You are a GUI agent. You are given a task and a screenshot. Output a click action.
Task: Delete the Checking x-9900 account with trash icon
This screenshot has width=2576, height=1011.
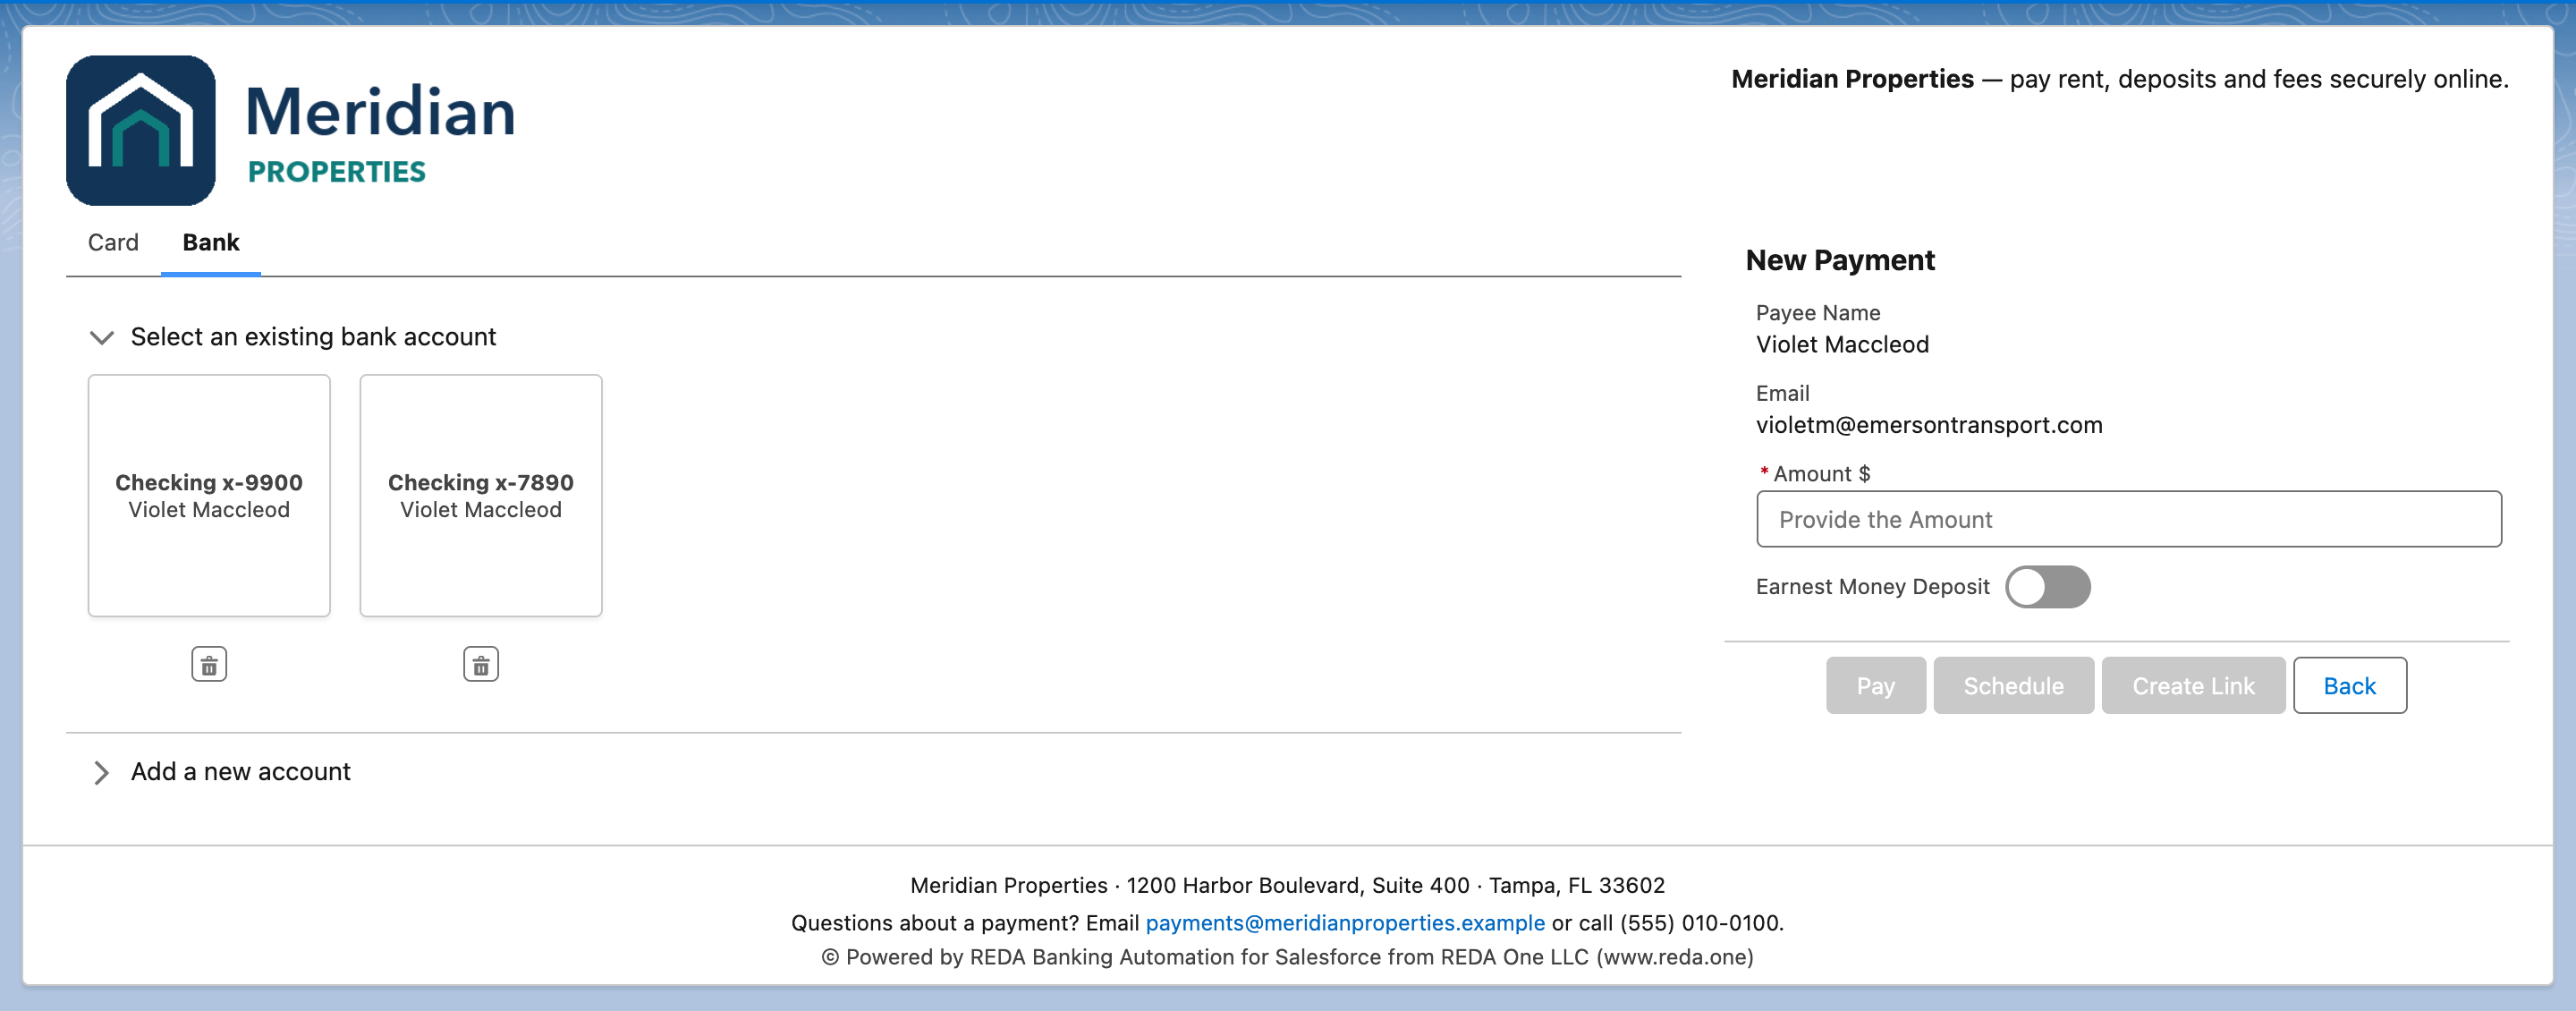209,665
